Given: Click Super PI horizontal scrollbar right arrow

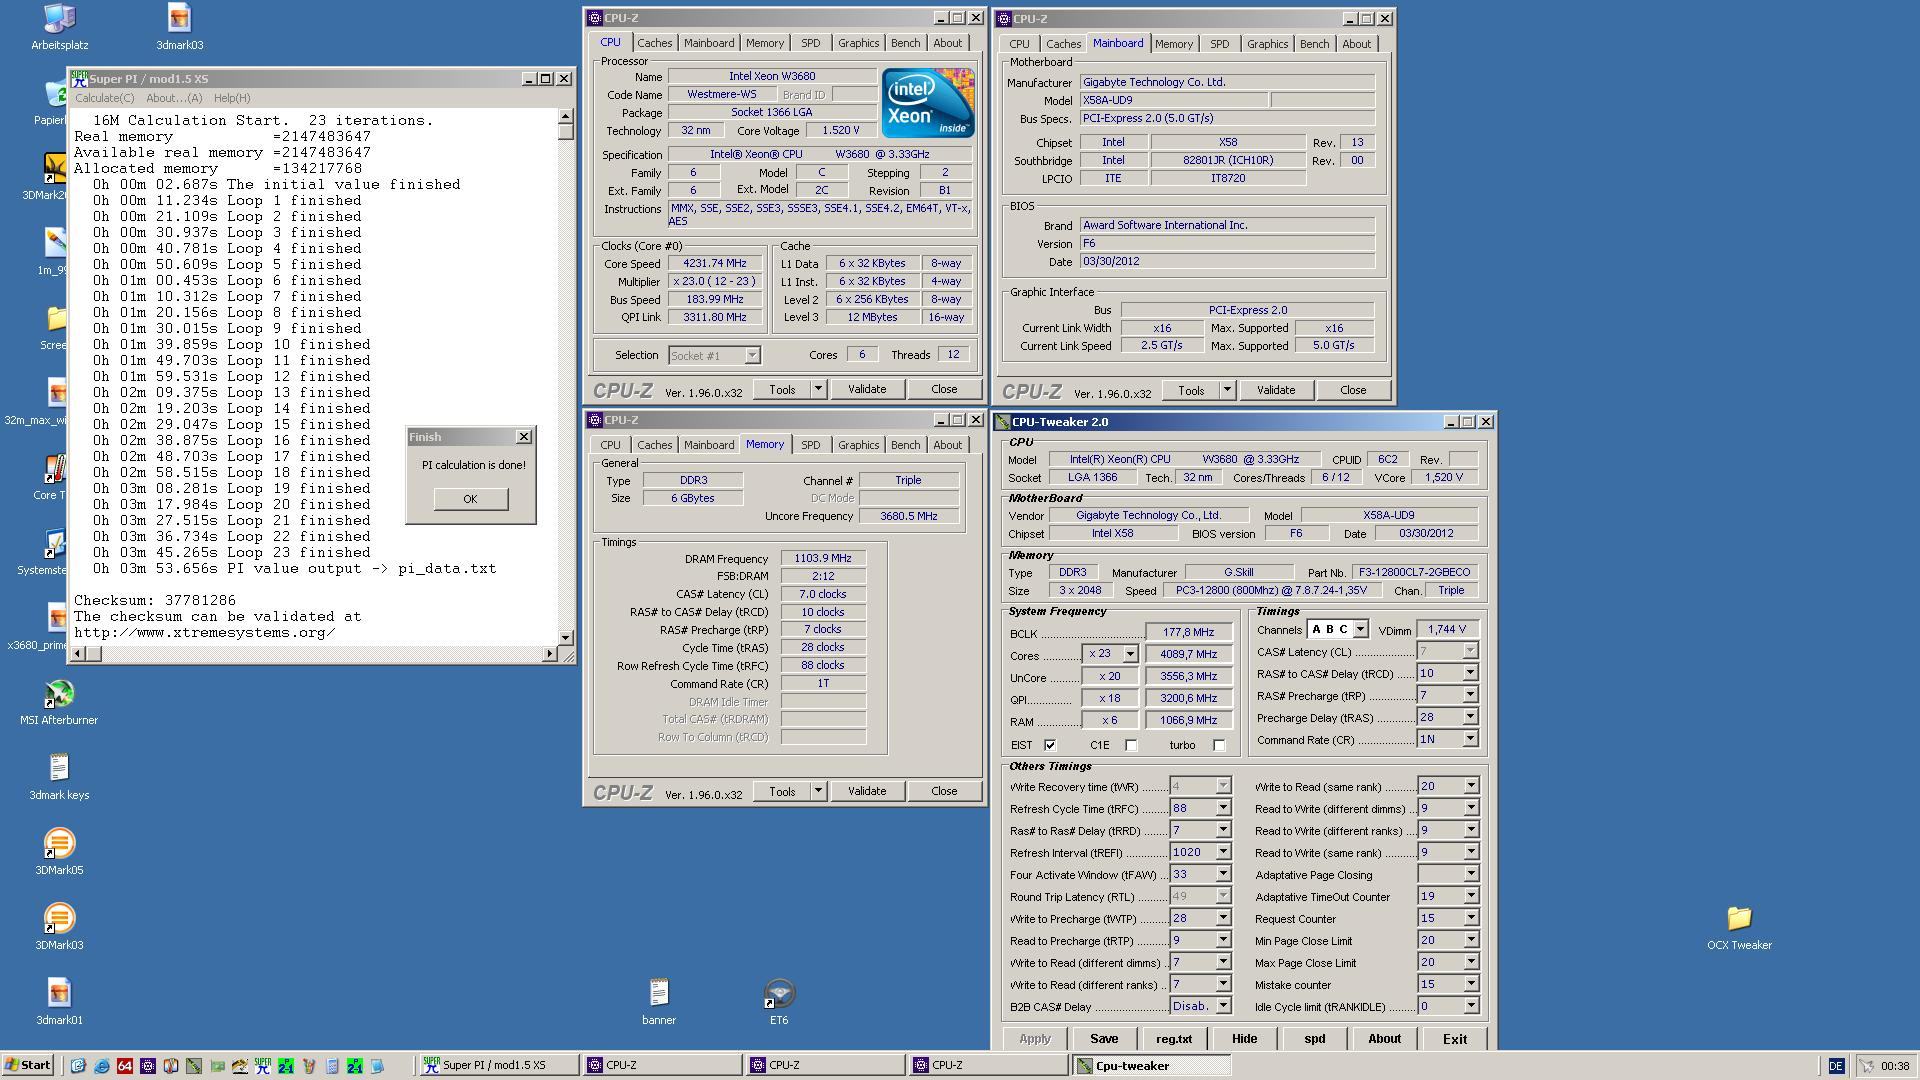Looking at the screenshot, I should pos(549,654).
